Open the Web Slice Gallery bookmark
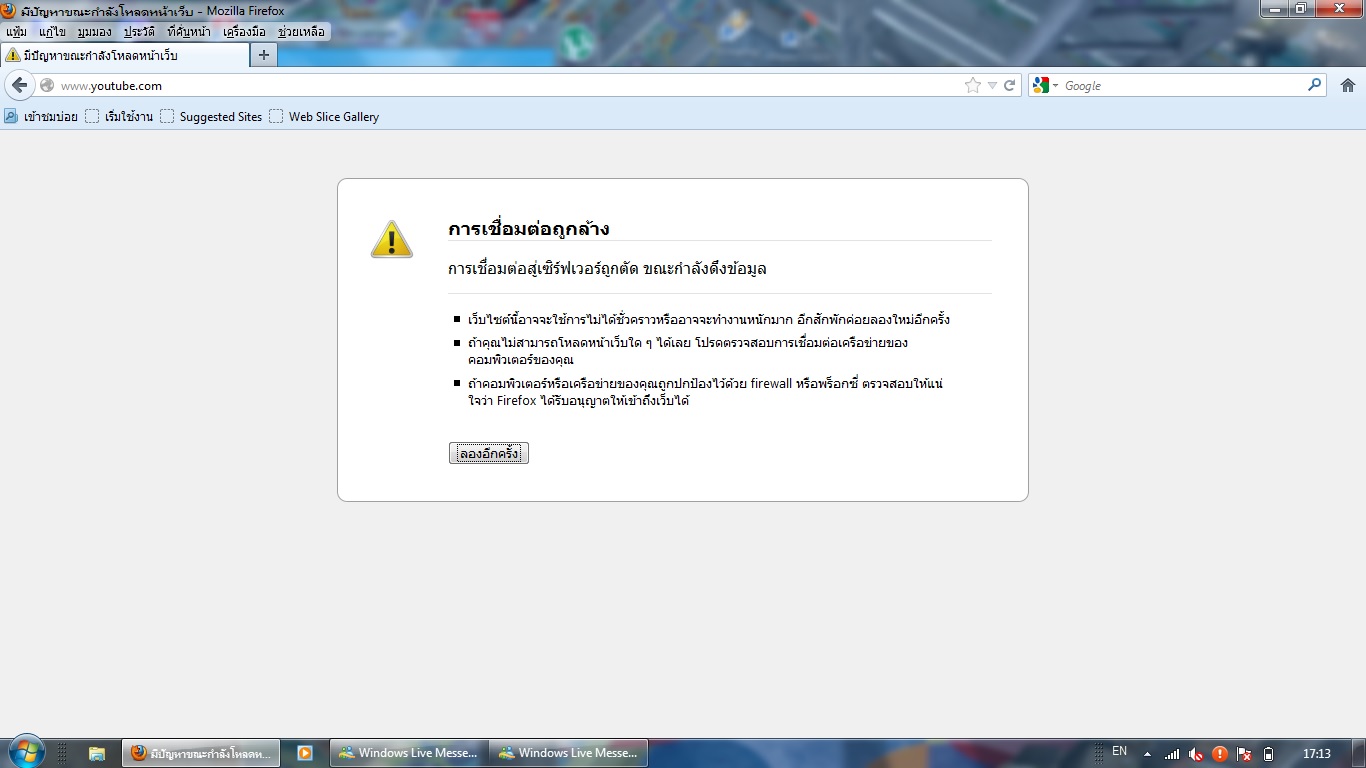This screenshot has width=1366, height=768. pos(324,116)
